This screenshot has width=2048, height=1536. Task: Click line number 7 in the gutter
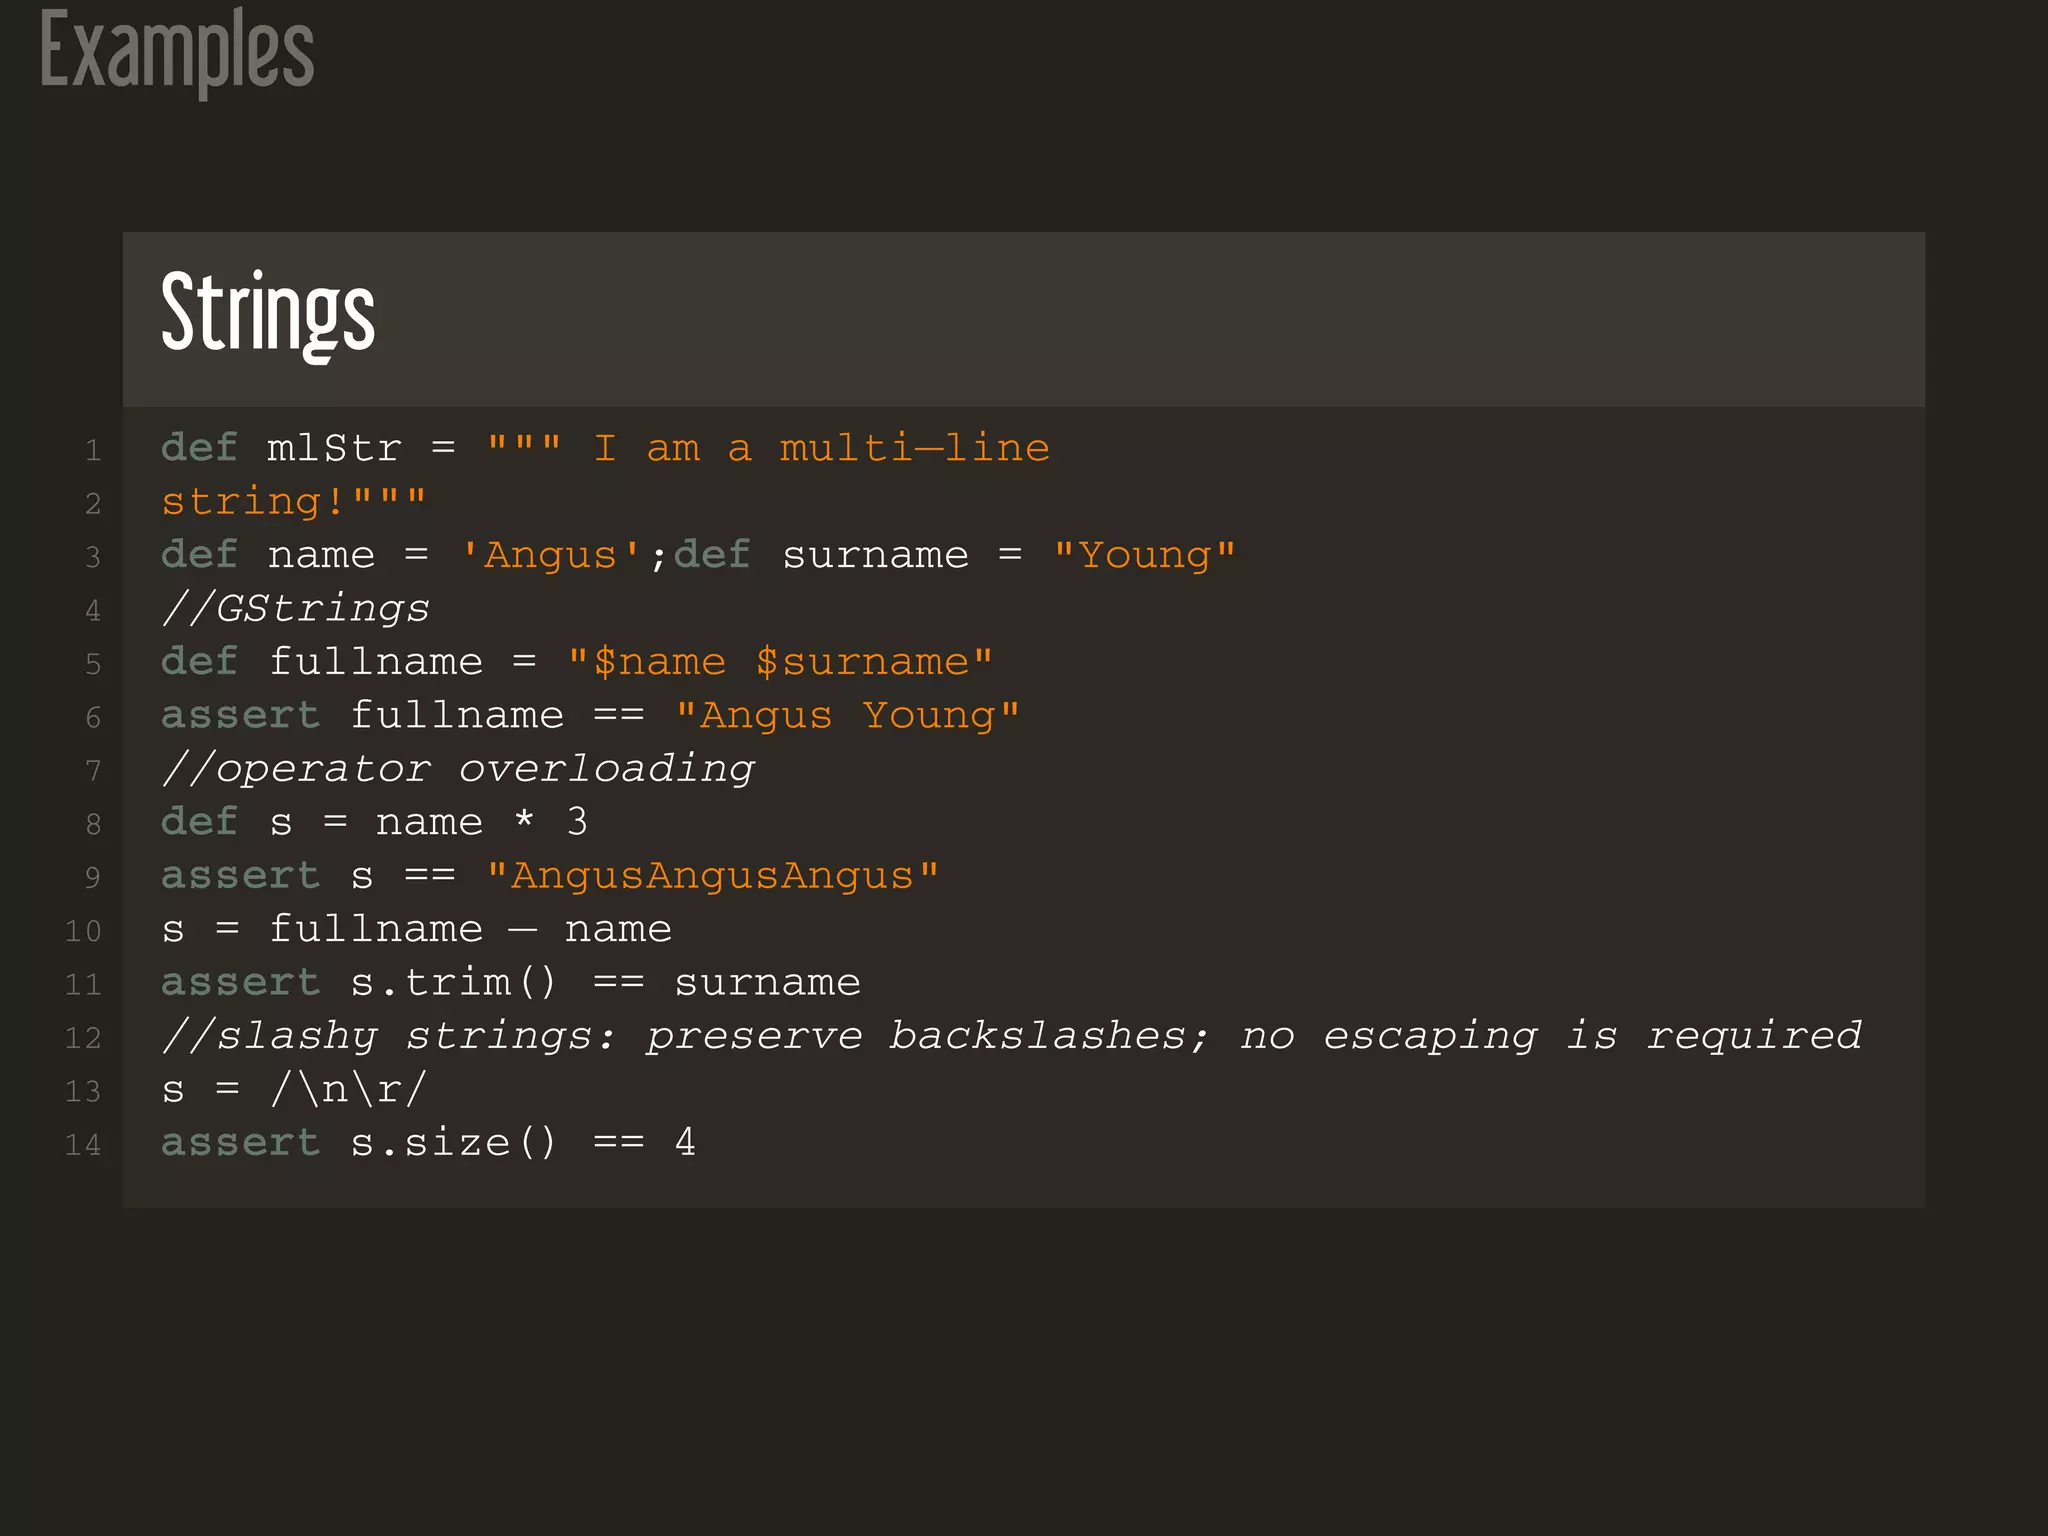(93, 771)
